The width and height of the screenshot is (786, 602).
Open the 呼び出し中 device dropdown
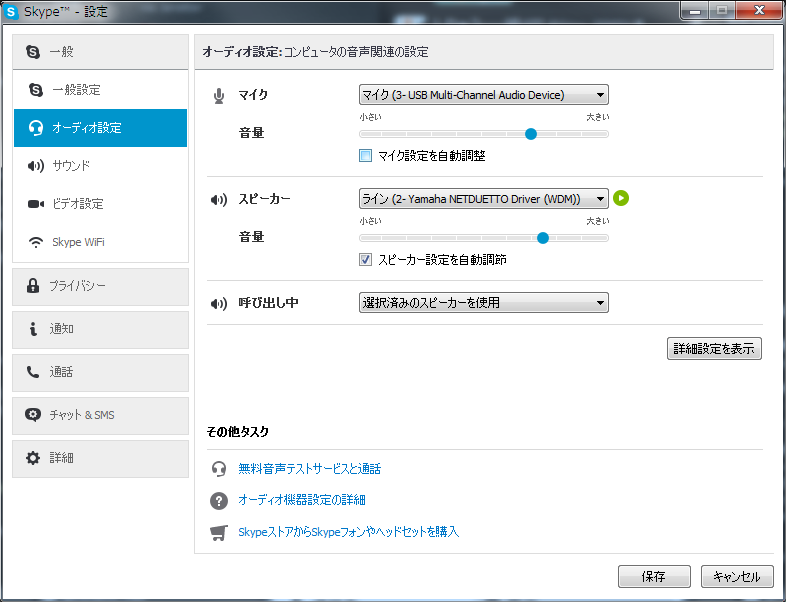point(484,303)
